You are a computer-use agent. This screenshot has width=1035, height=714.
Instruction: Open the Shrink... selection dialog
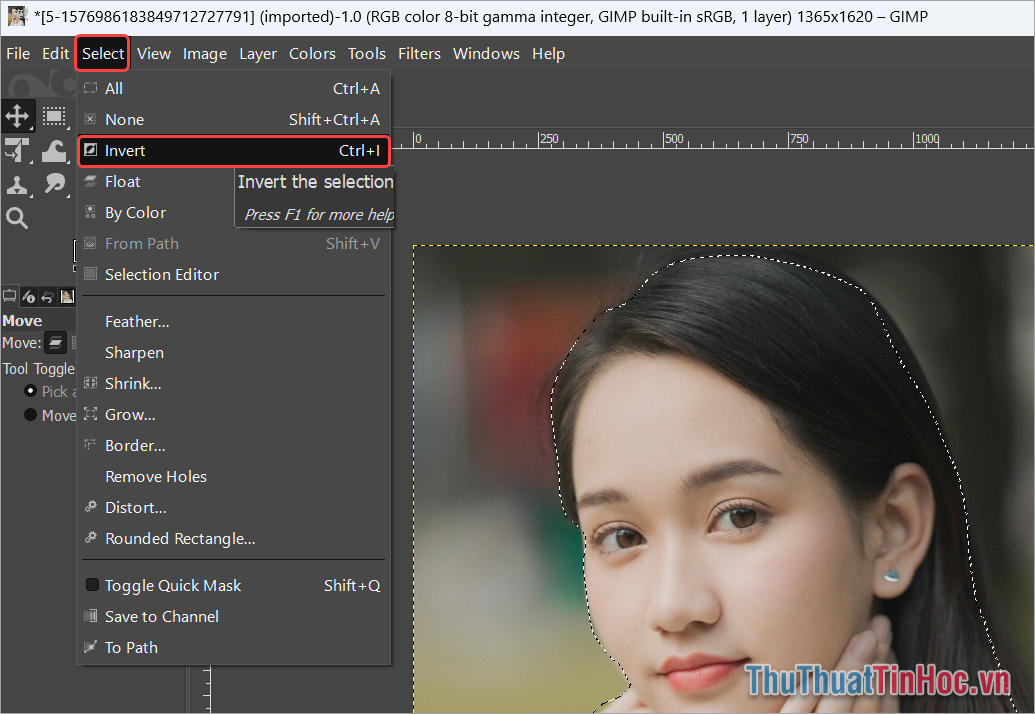click(234, 383)
